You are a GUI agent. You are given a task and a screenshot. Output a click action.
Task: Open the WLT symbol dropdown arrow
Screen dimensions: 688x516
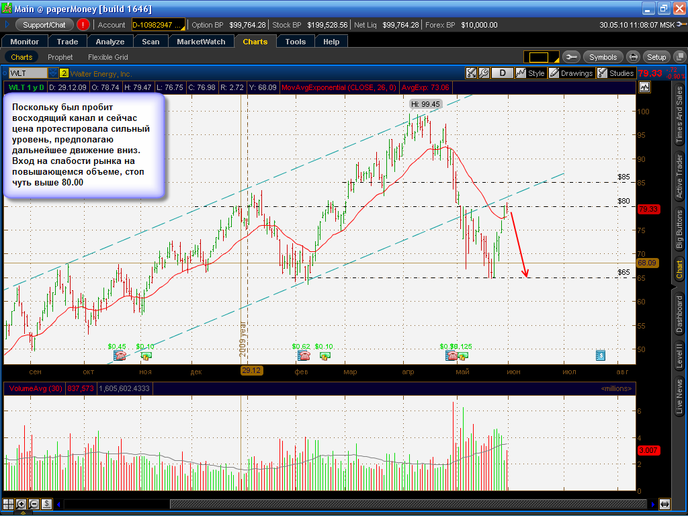(x=53, y=73)
